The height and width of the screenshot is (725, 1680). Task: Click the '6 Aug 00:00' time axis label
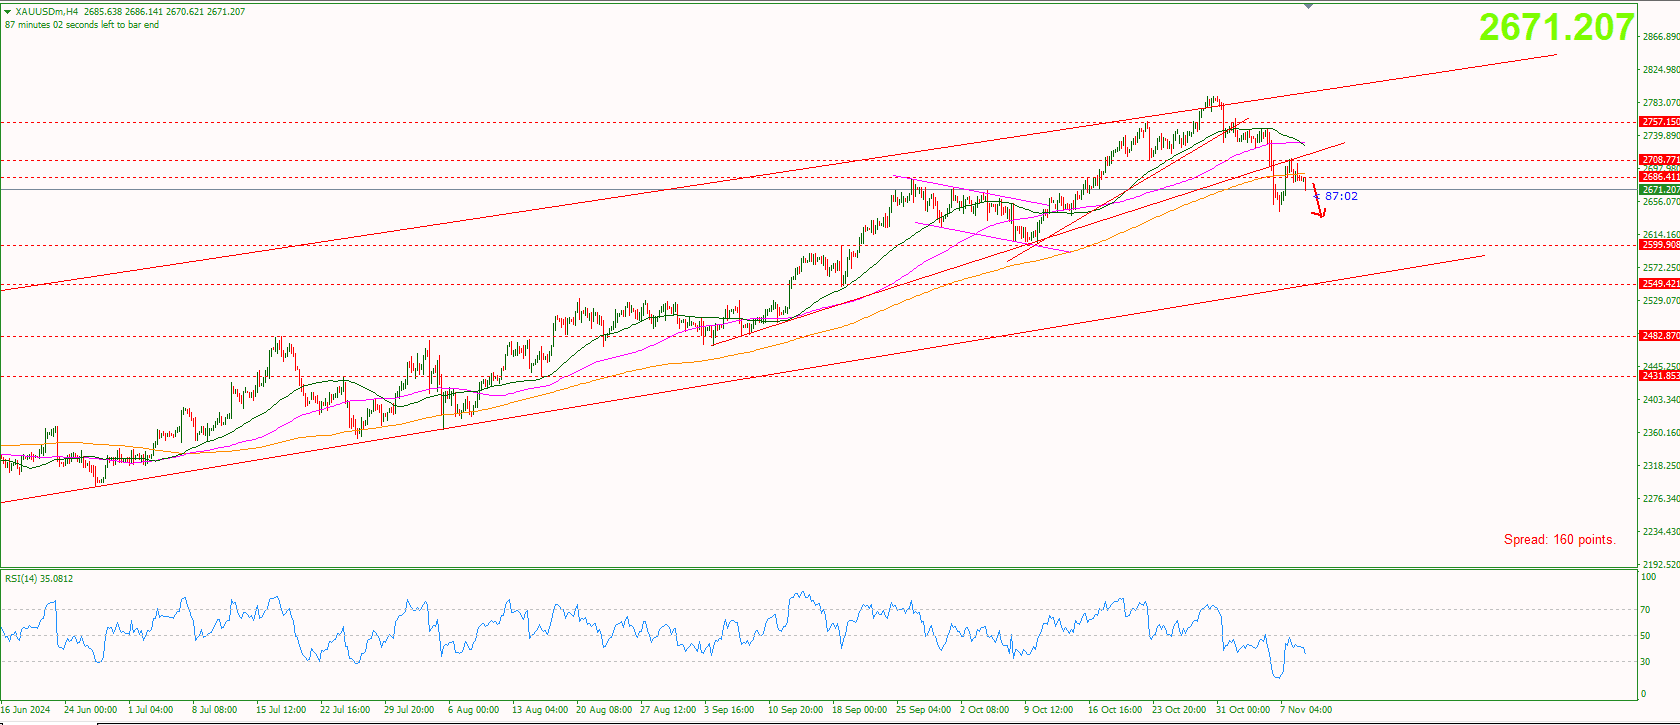pos(474,710)
